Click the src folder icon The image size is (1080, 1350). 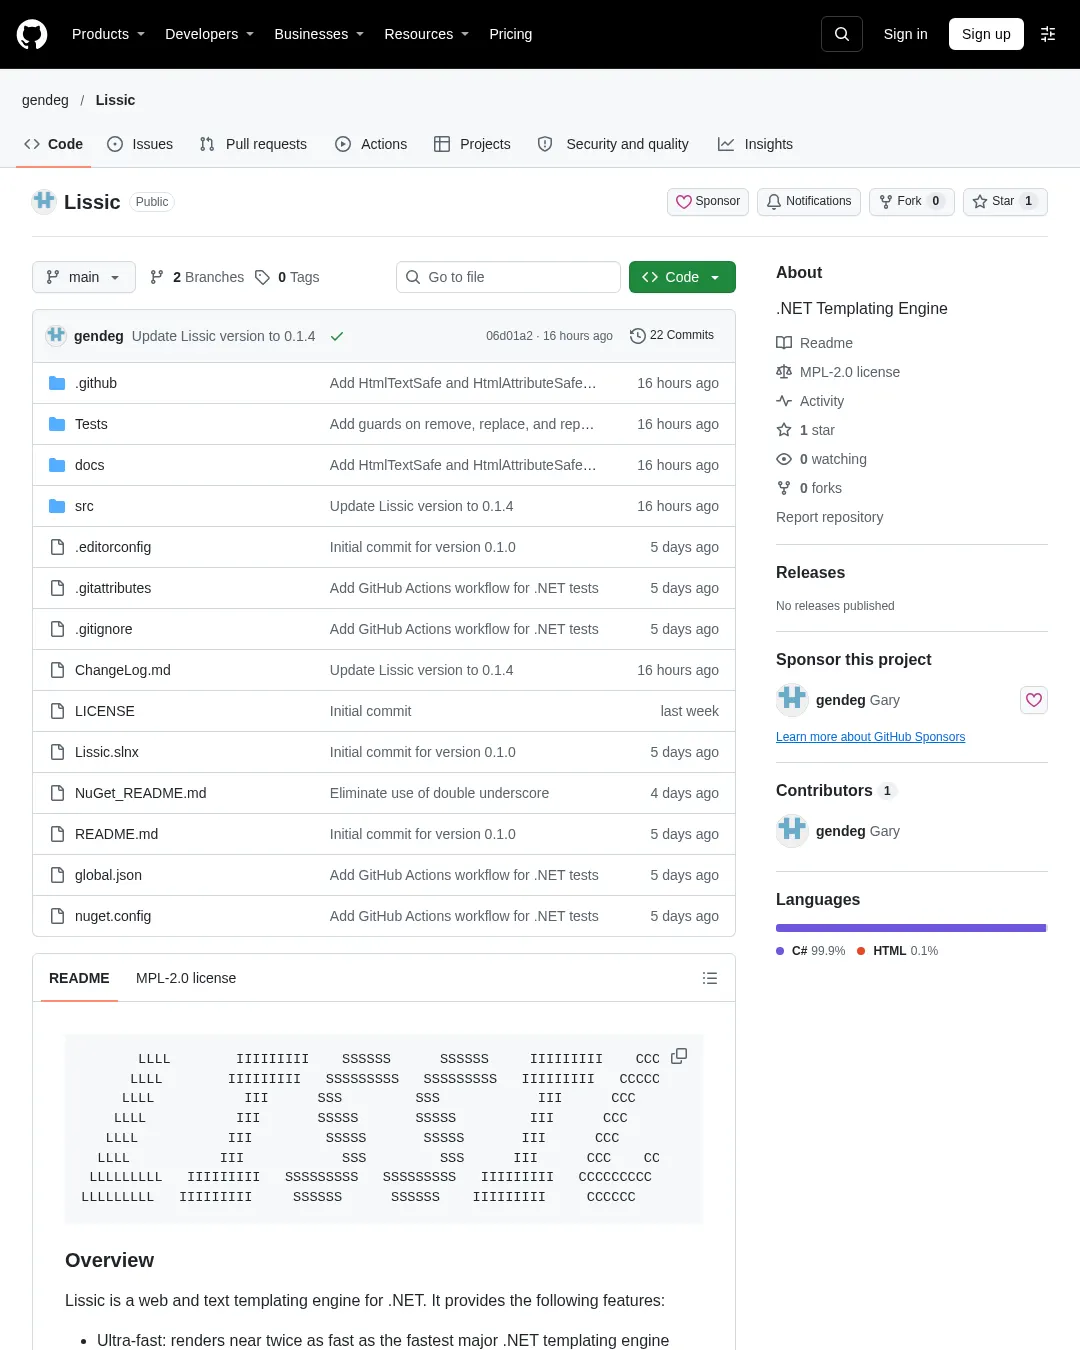pyautogui.click(x=57, y=506)
